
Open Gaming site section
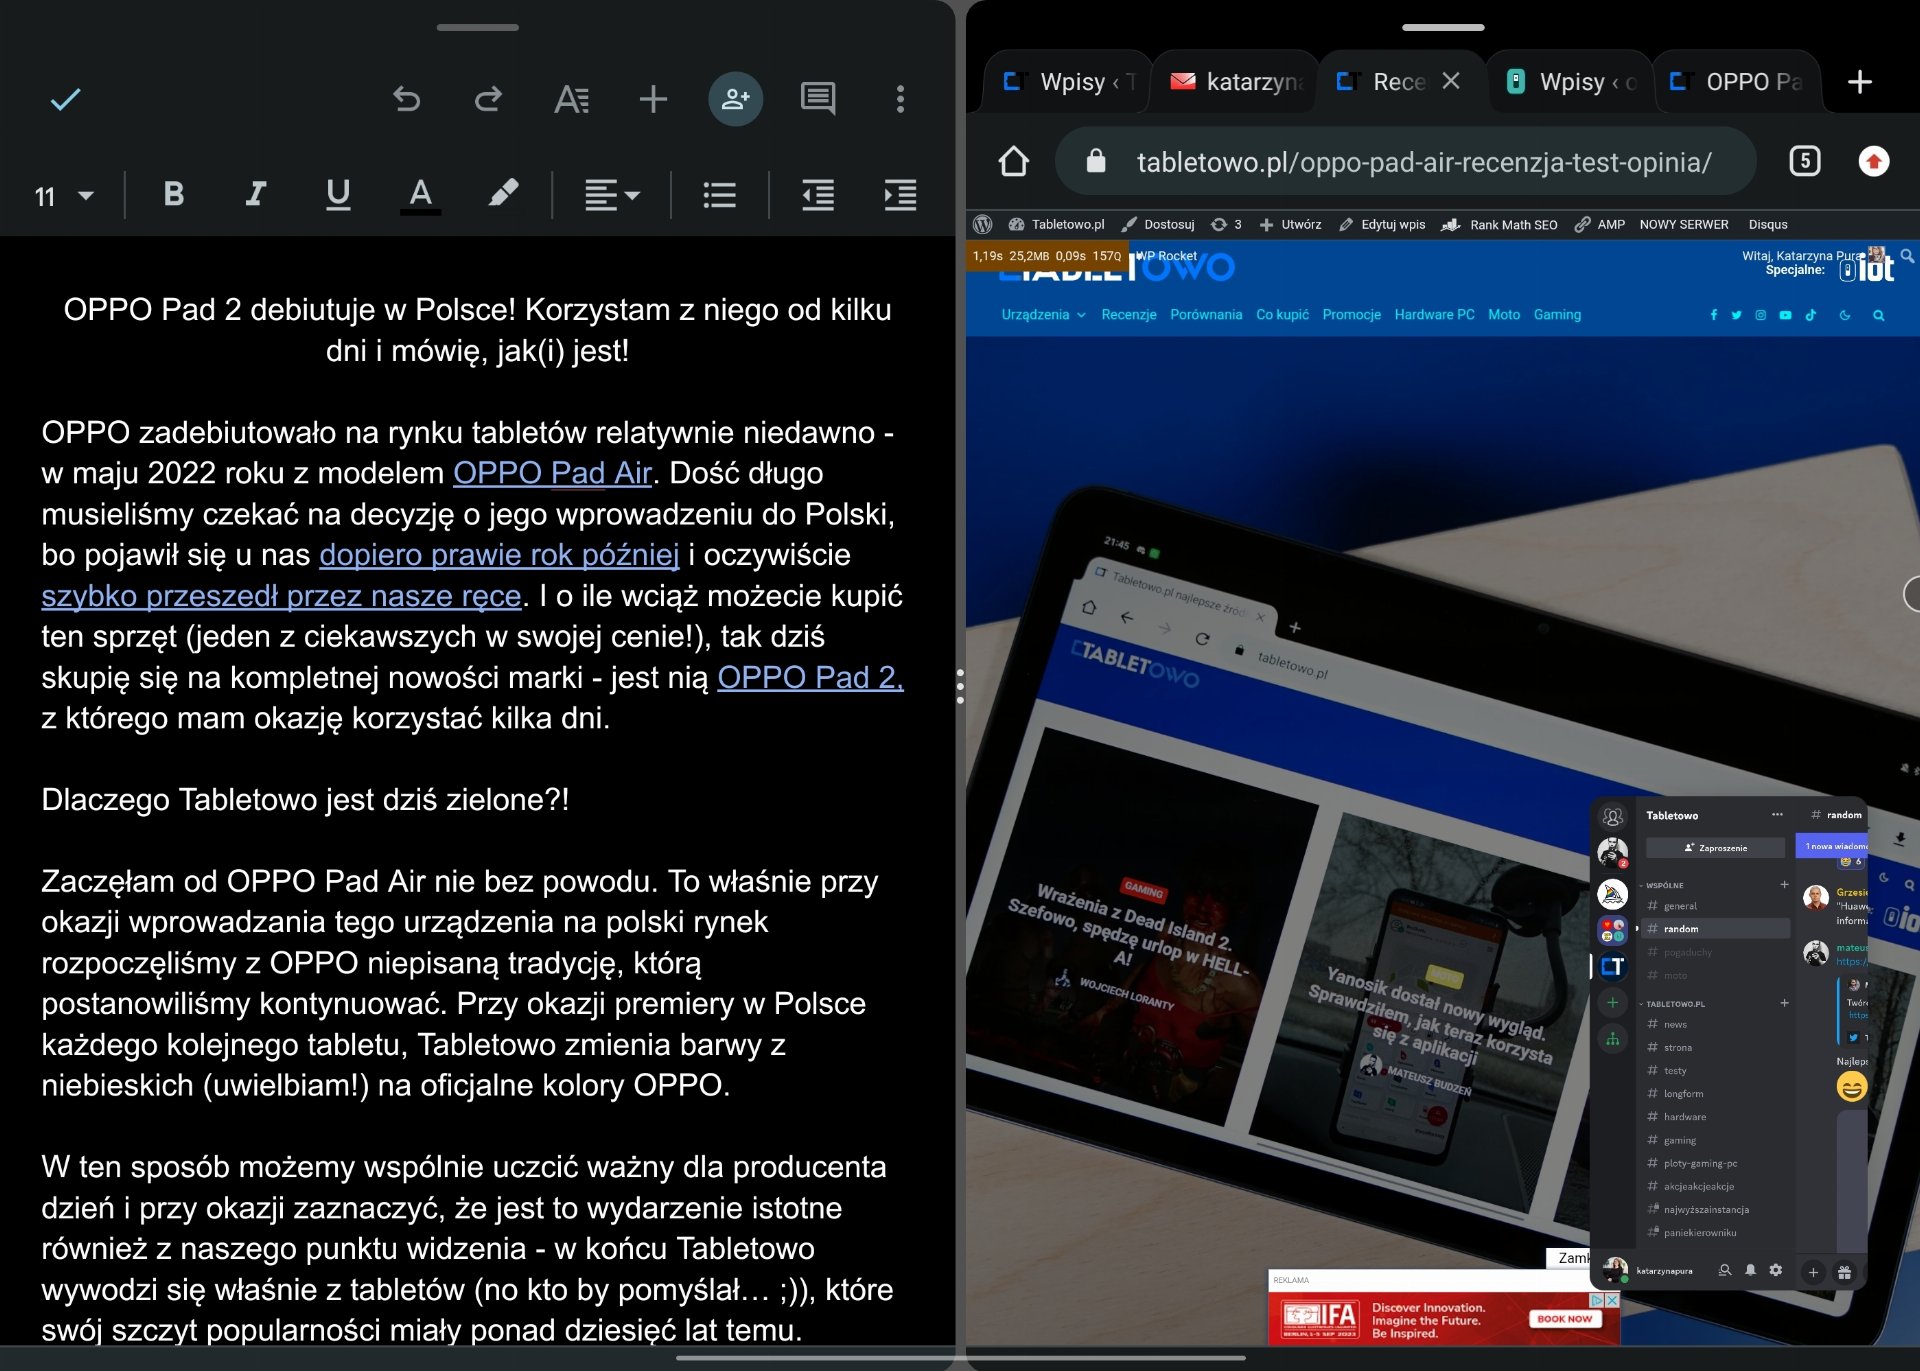[1557, 315]
